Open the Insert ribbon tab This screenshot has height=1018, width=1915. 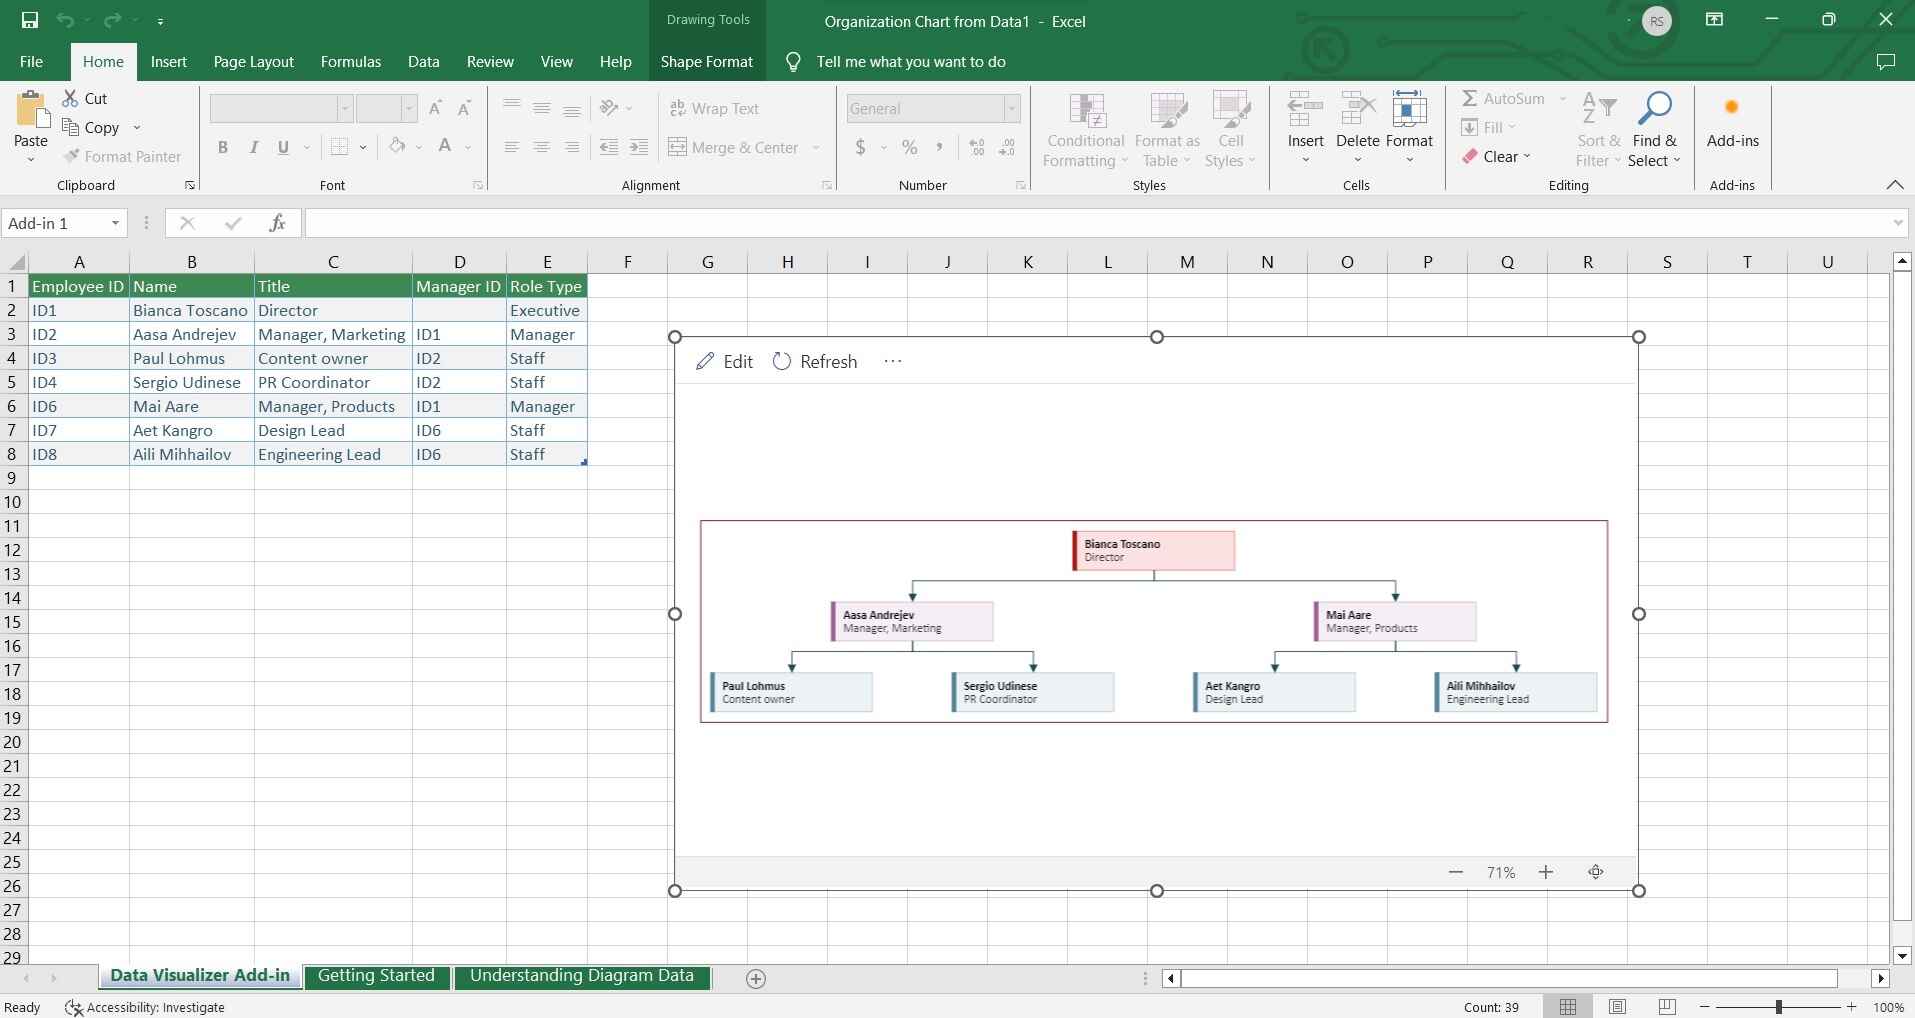pyautogui.click(x=169, y=62)
